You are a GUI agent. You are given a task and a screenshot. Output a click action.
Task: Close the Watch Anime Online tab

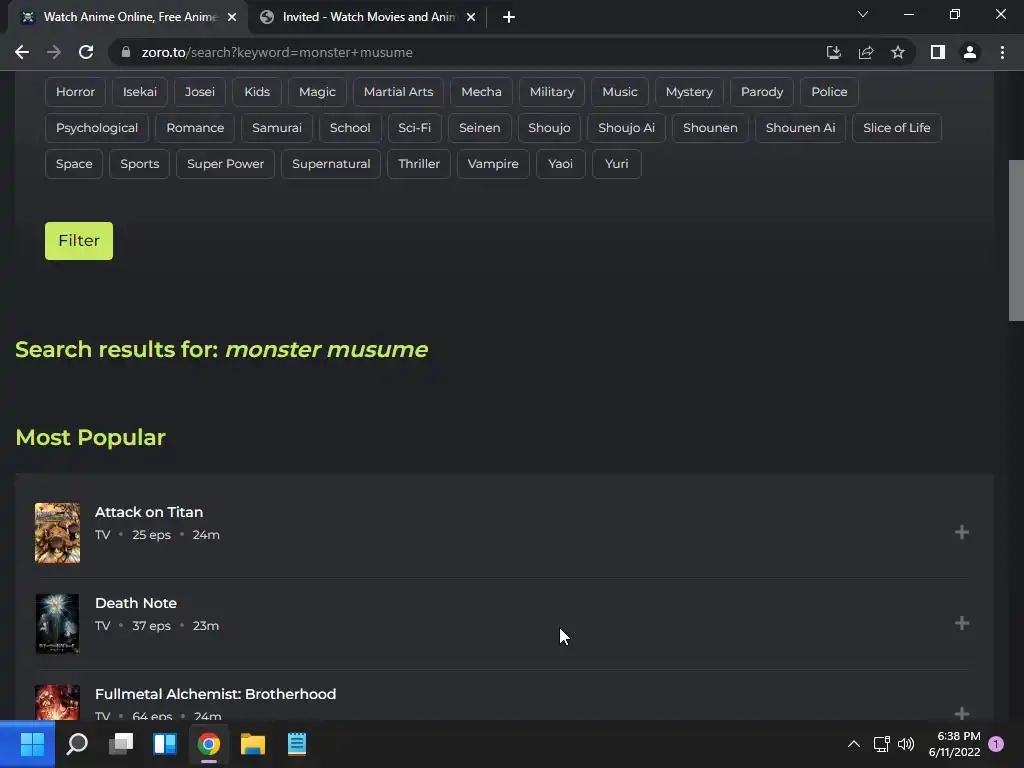click(x=232, y=17)
